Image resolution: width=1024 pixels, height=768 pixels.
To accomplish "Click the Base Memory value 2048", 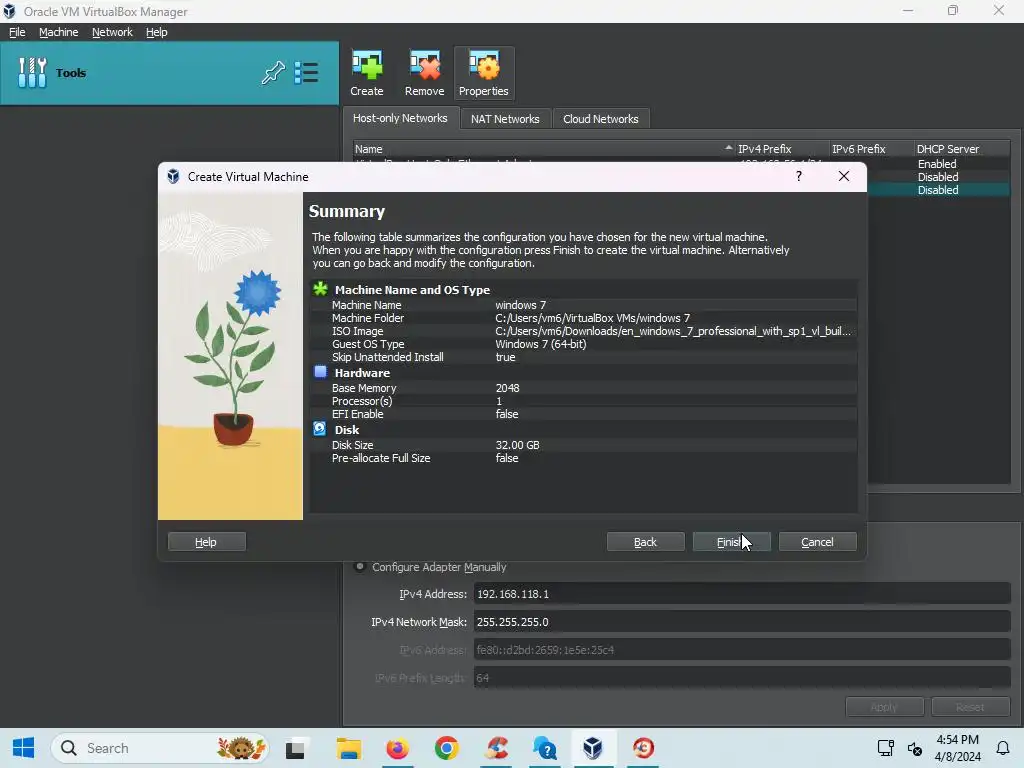I will (x=507, y=388).
